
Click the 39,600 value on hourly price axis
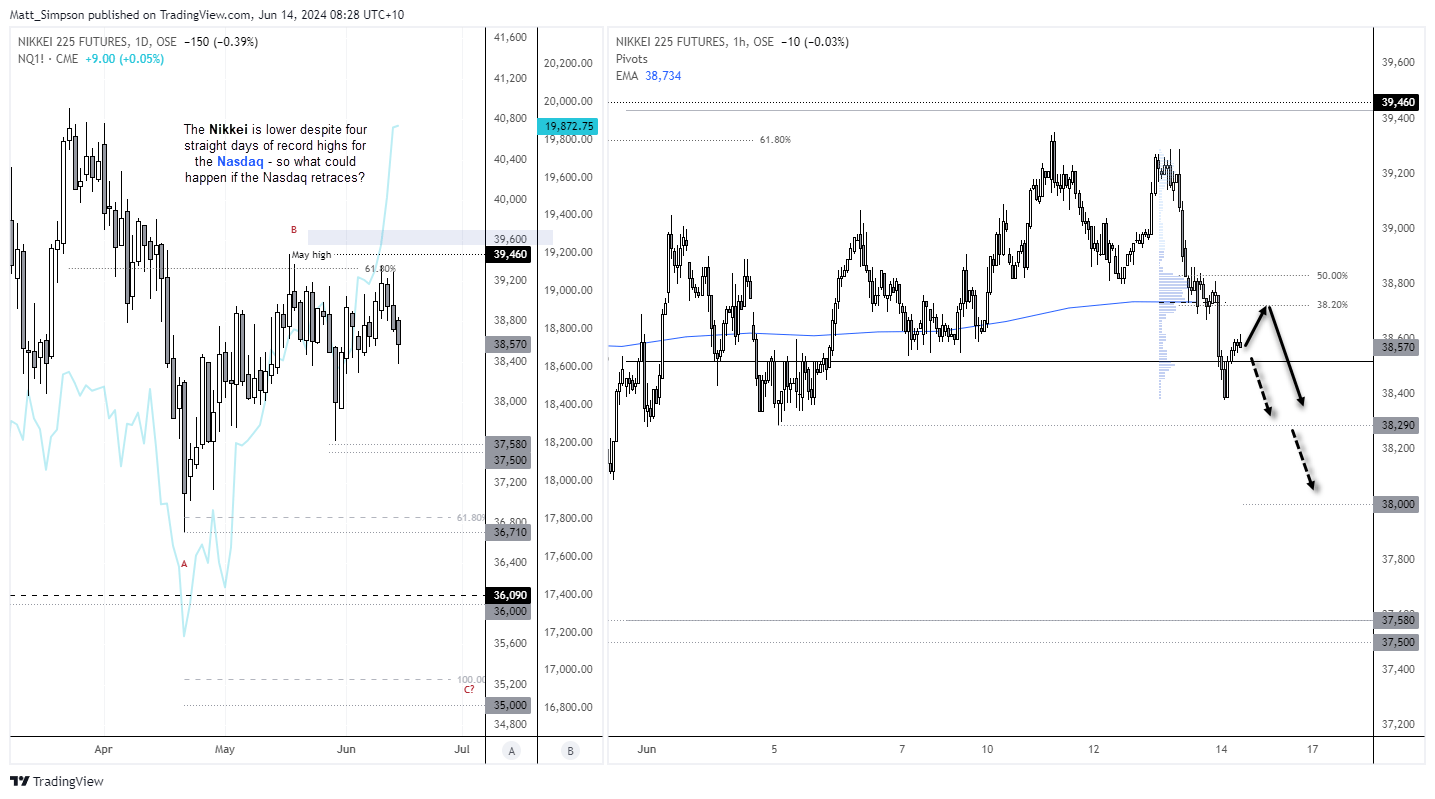tap(1398, 62)
